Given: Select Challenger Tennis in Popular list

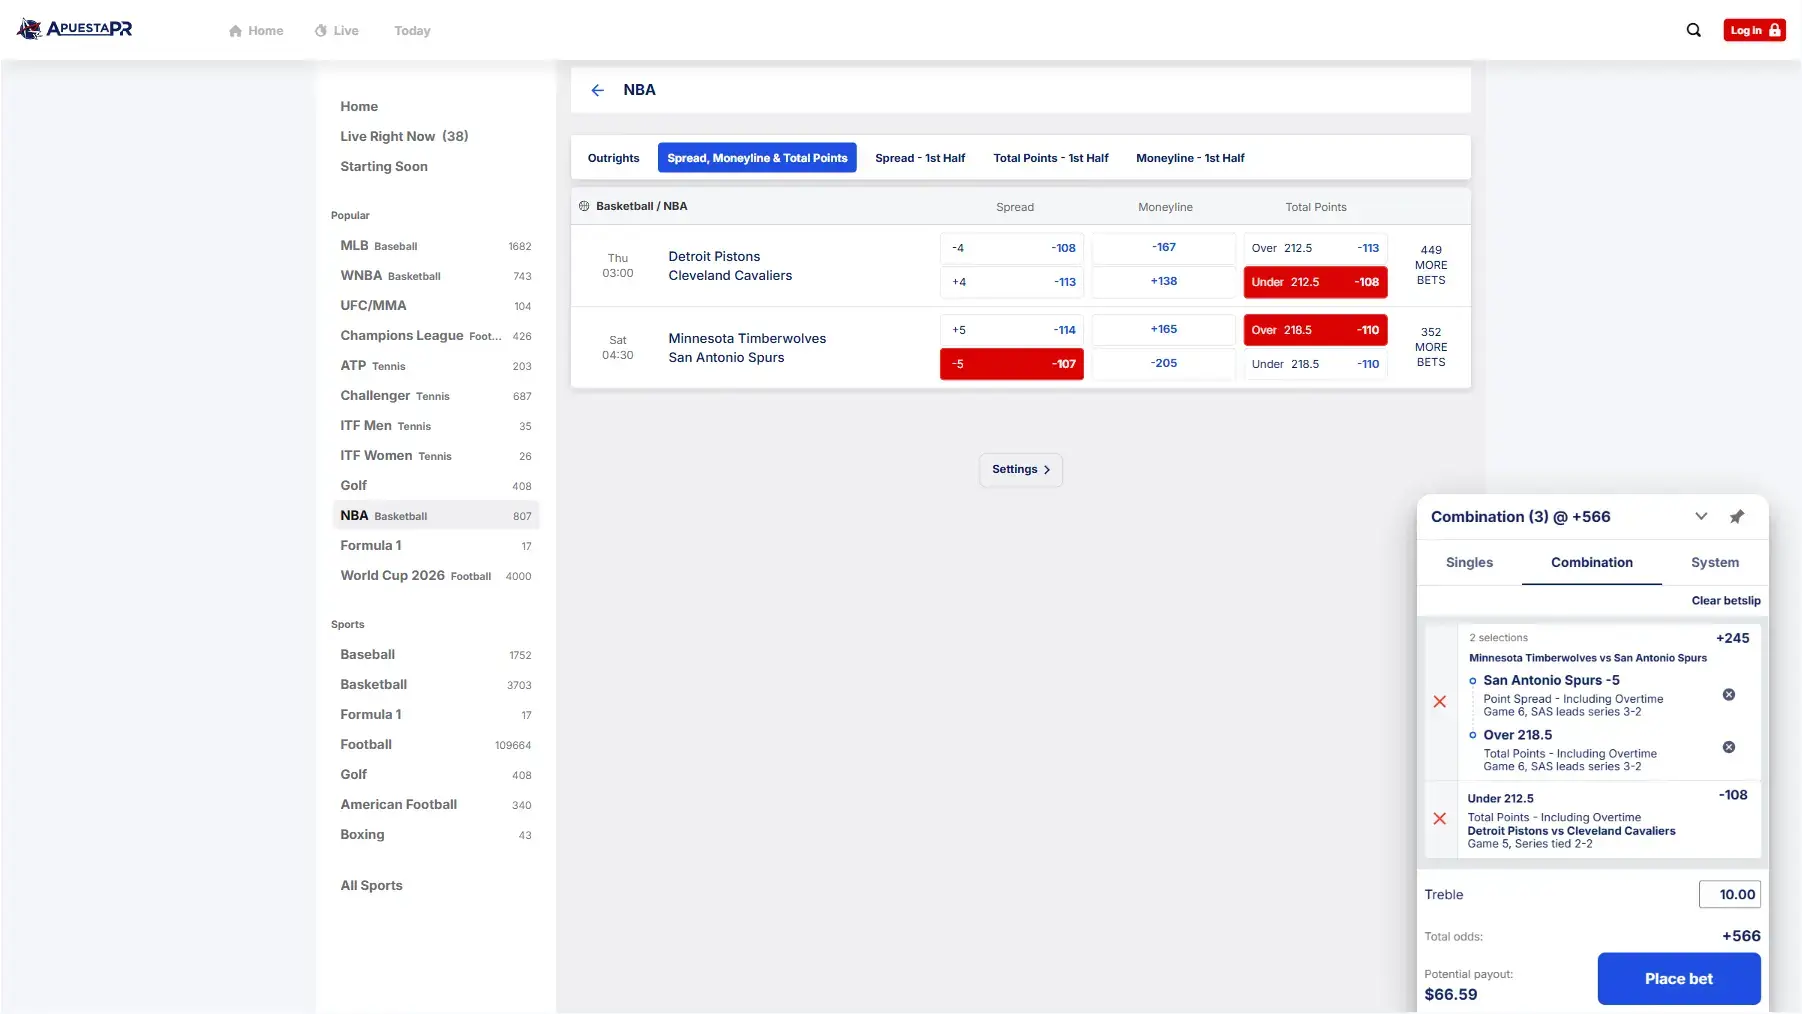Looking at the screenshot, I should 436,396.
